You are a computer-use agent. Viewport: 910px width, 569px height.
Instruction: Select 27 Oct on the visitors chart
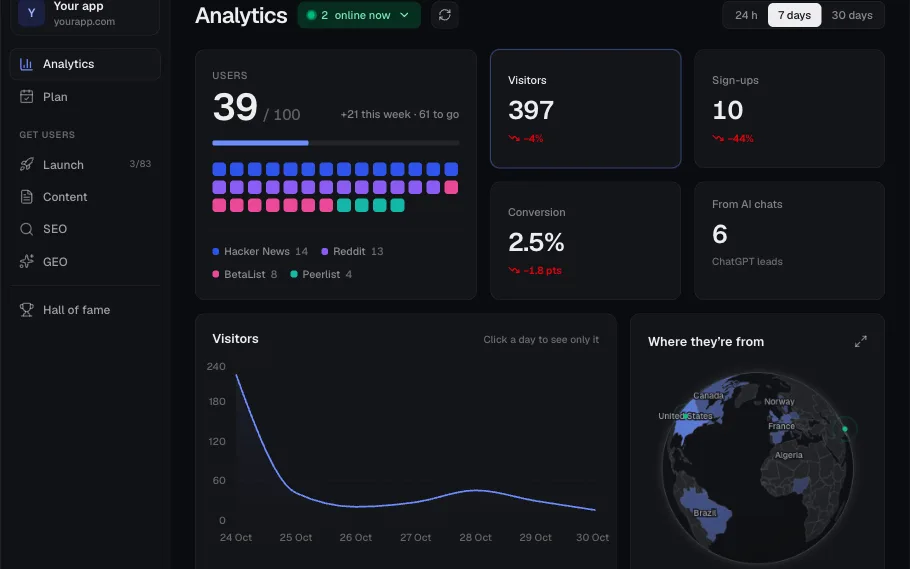click(416, 537)
